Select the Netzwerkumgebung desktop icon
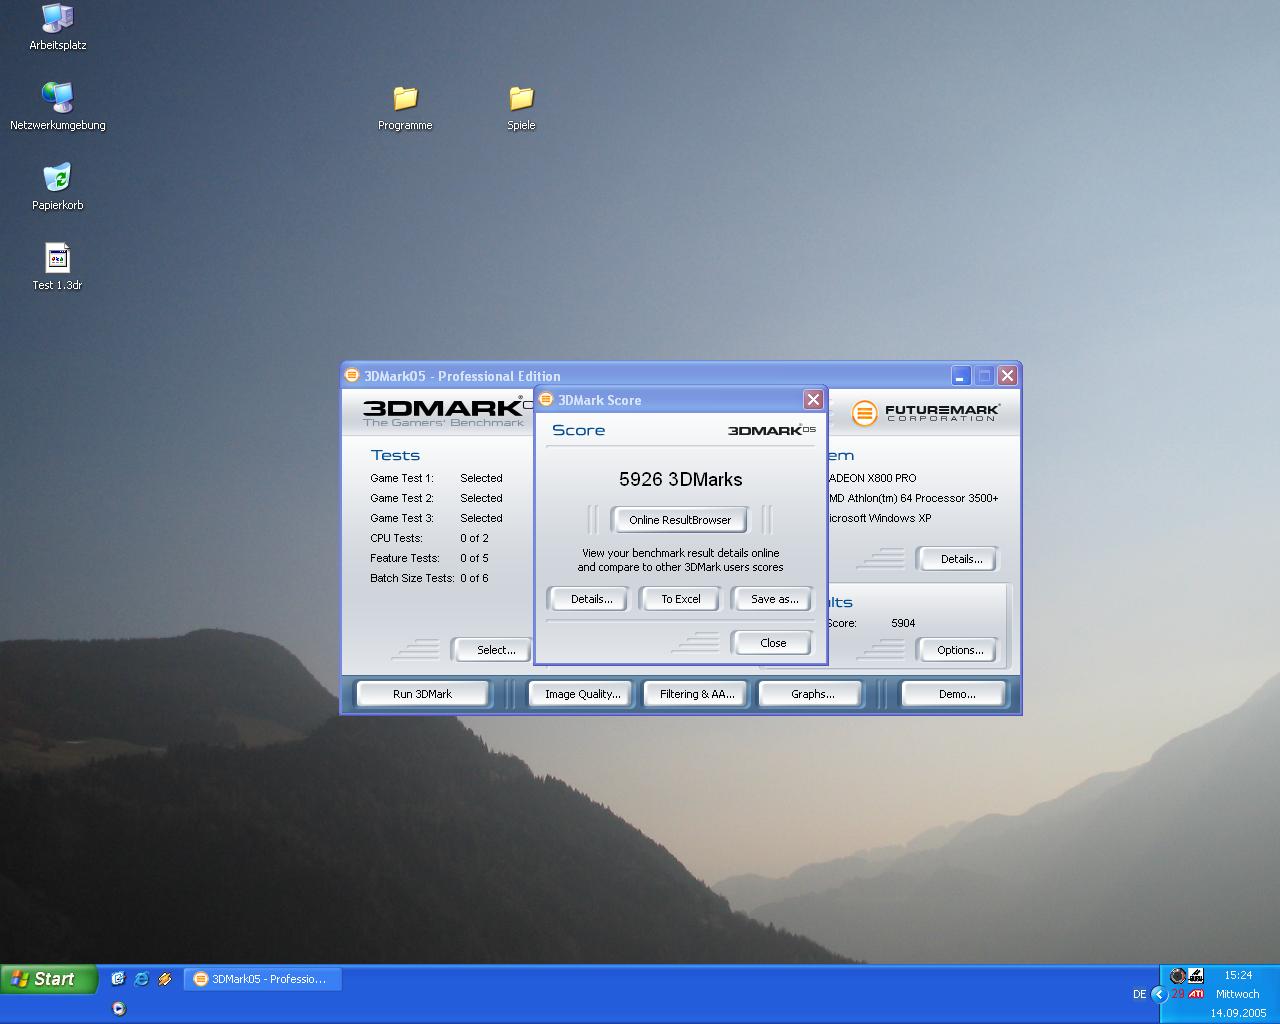 57,106
